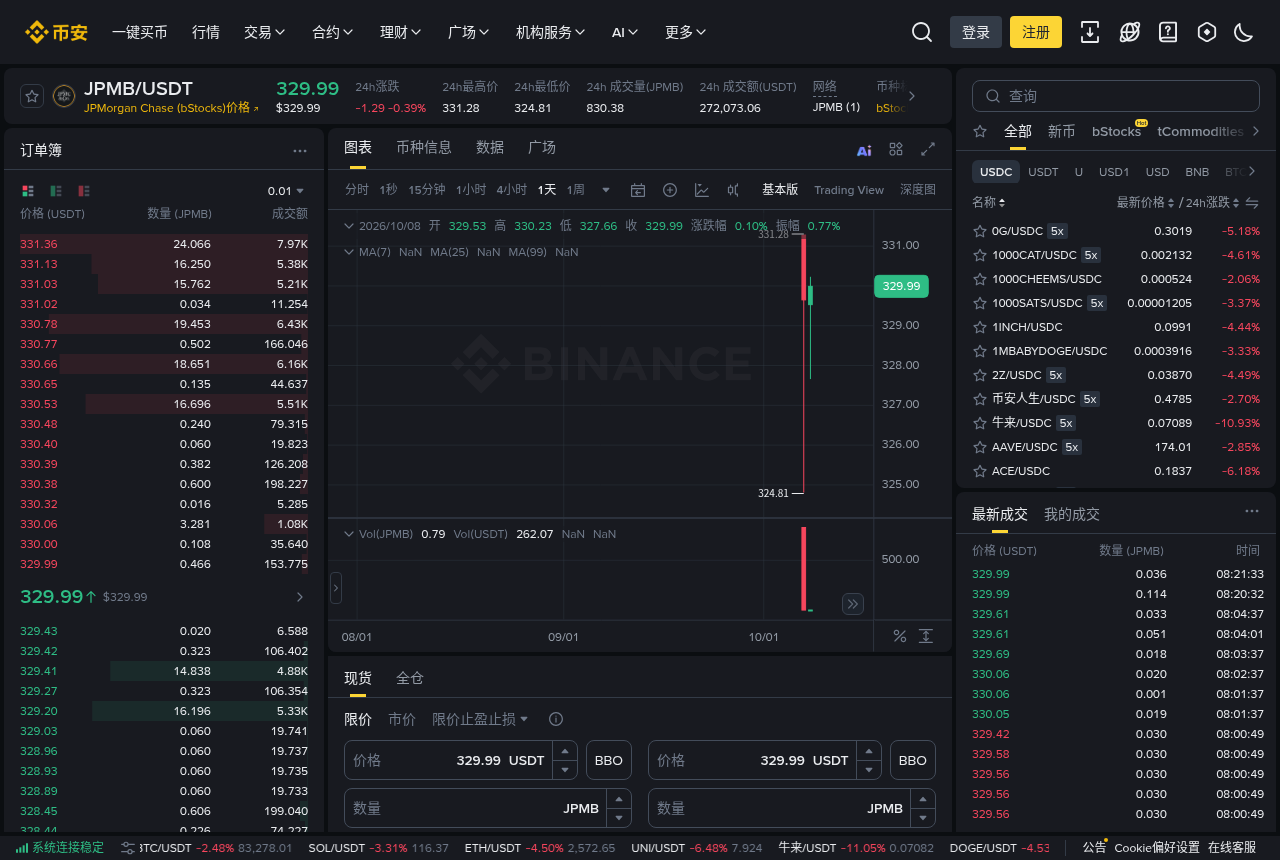Open the 限价止盈止损 order type dropdown
1280x860 pixels.
tap(480, 719)
